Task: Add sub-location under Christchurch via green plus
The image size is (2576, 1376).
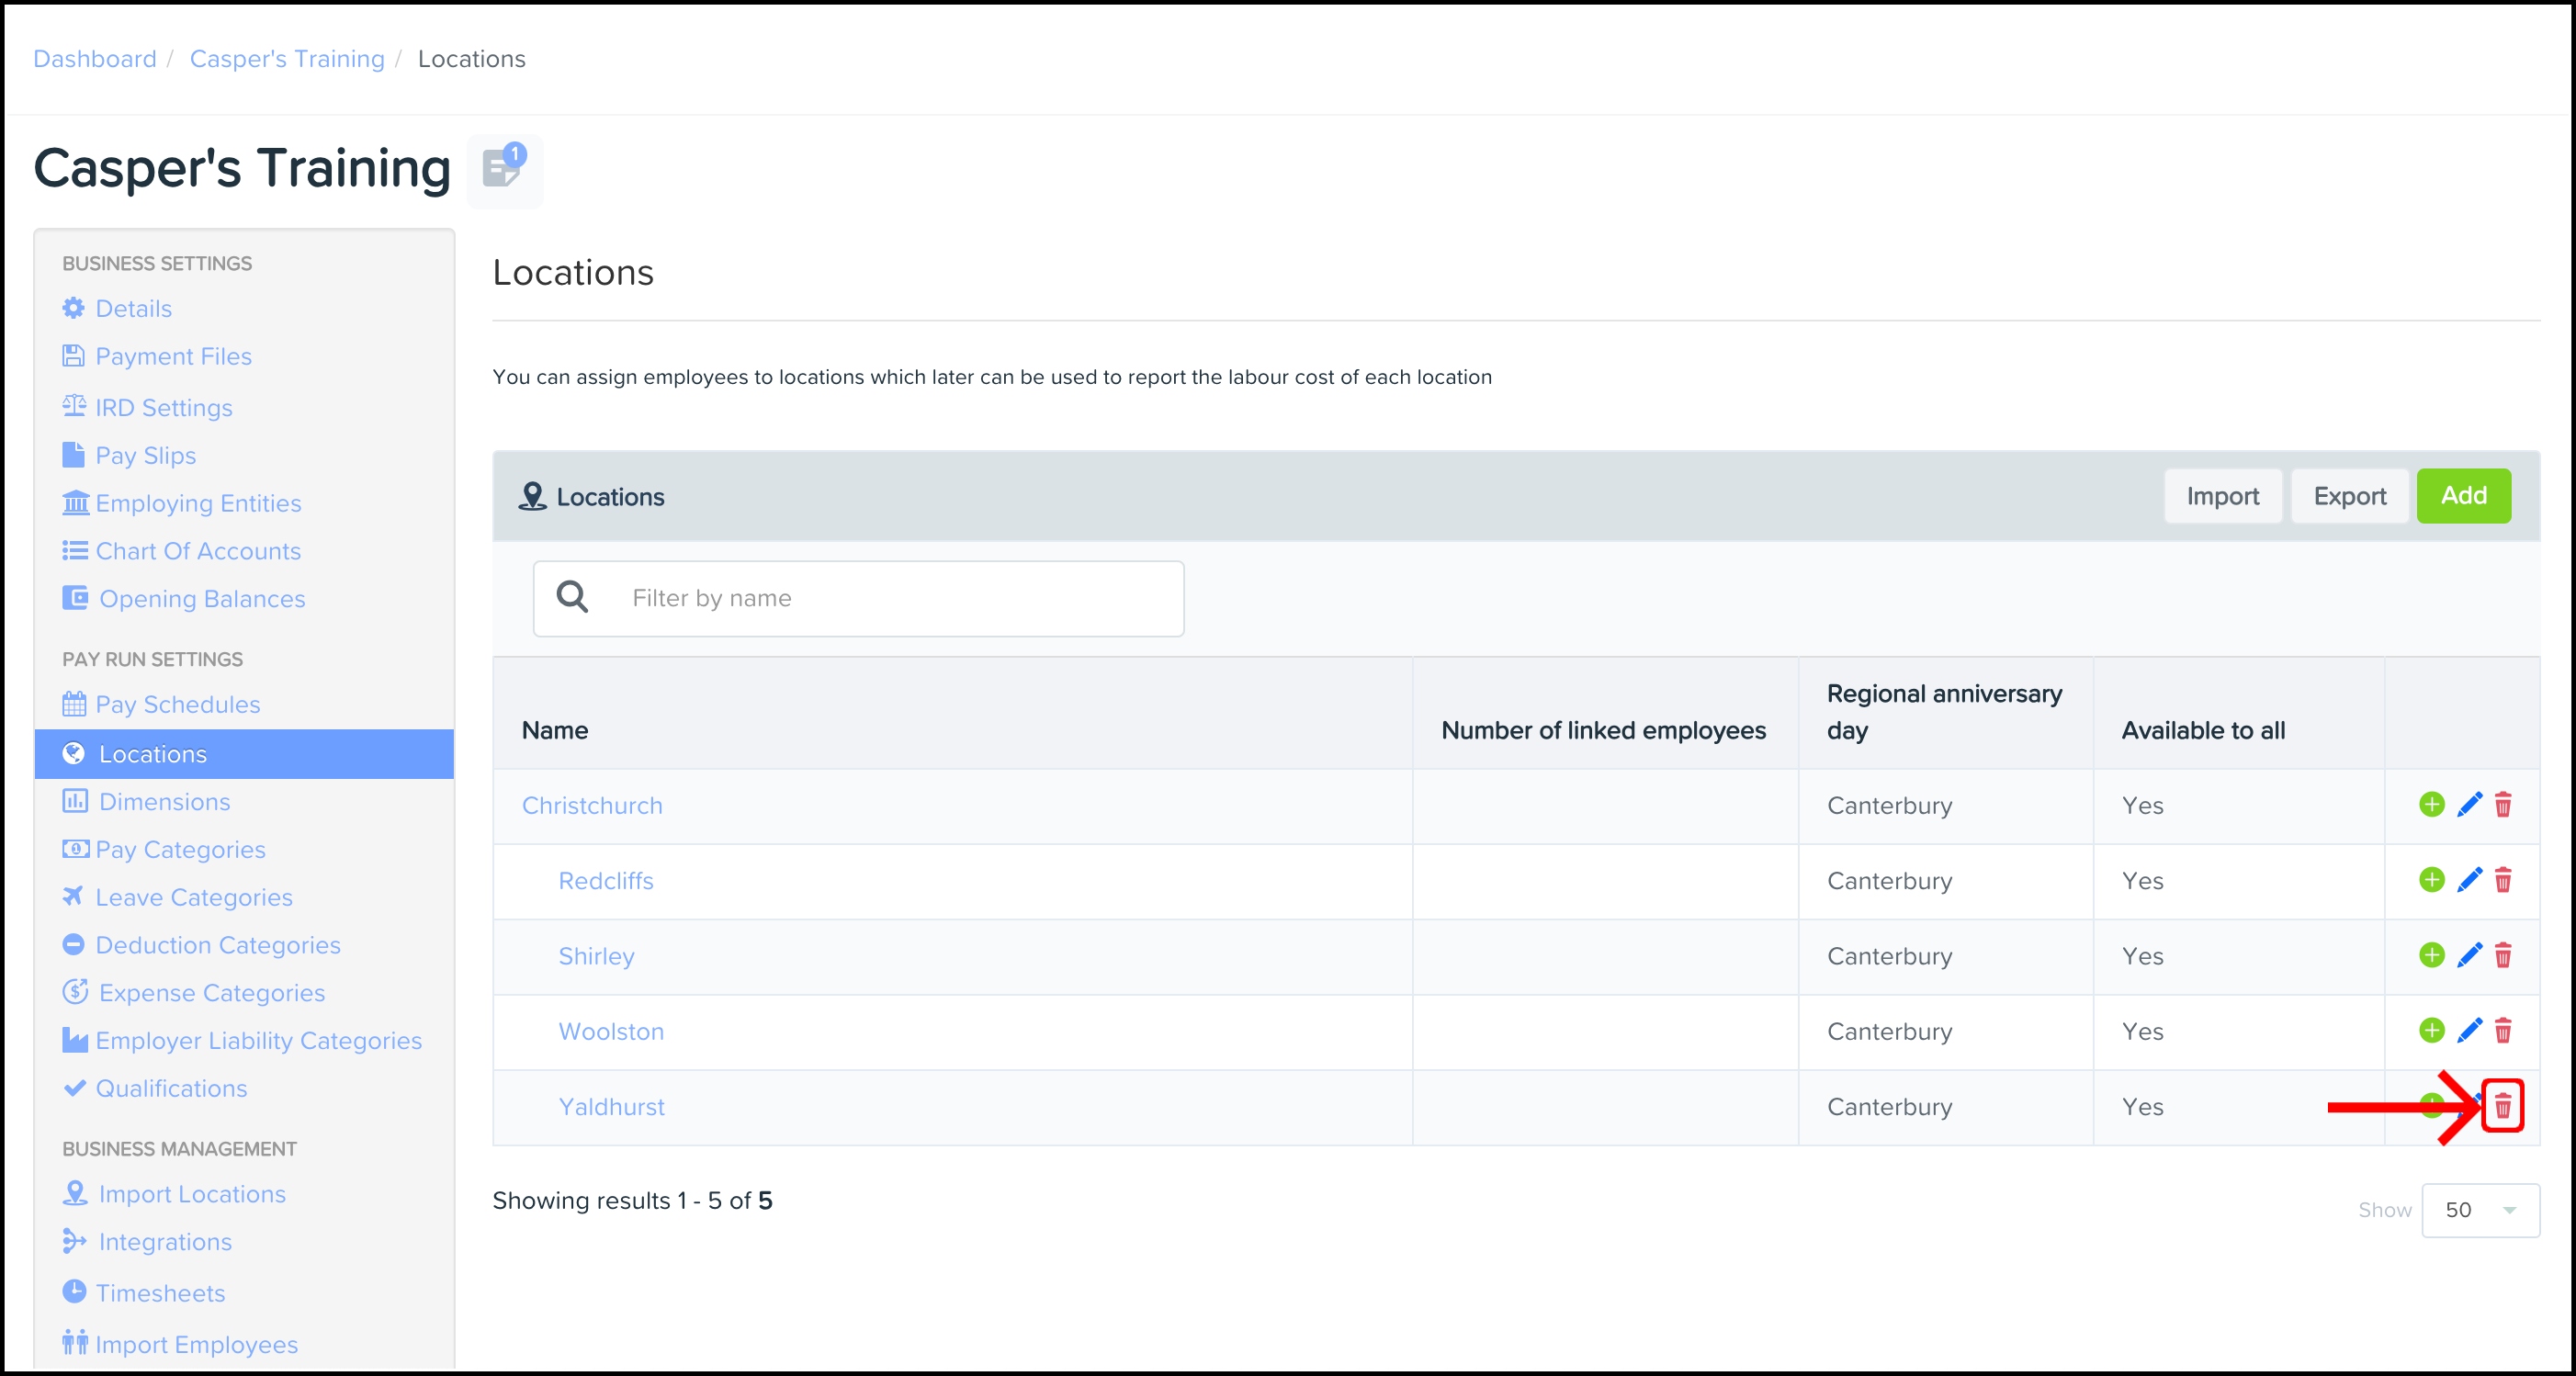Action: pos(2431,805)
